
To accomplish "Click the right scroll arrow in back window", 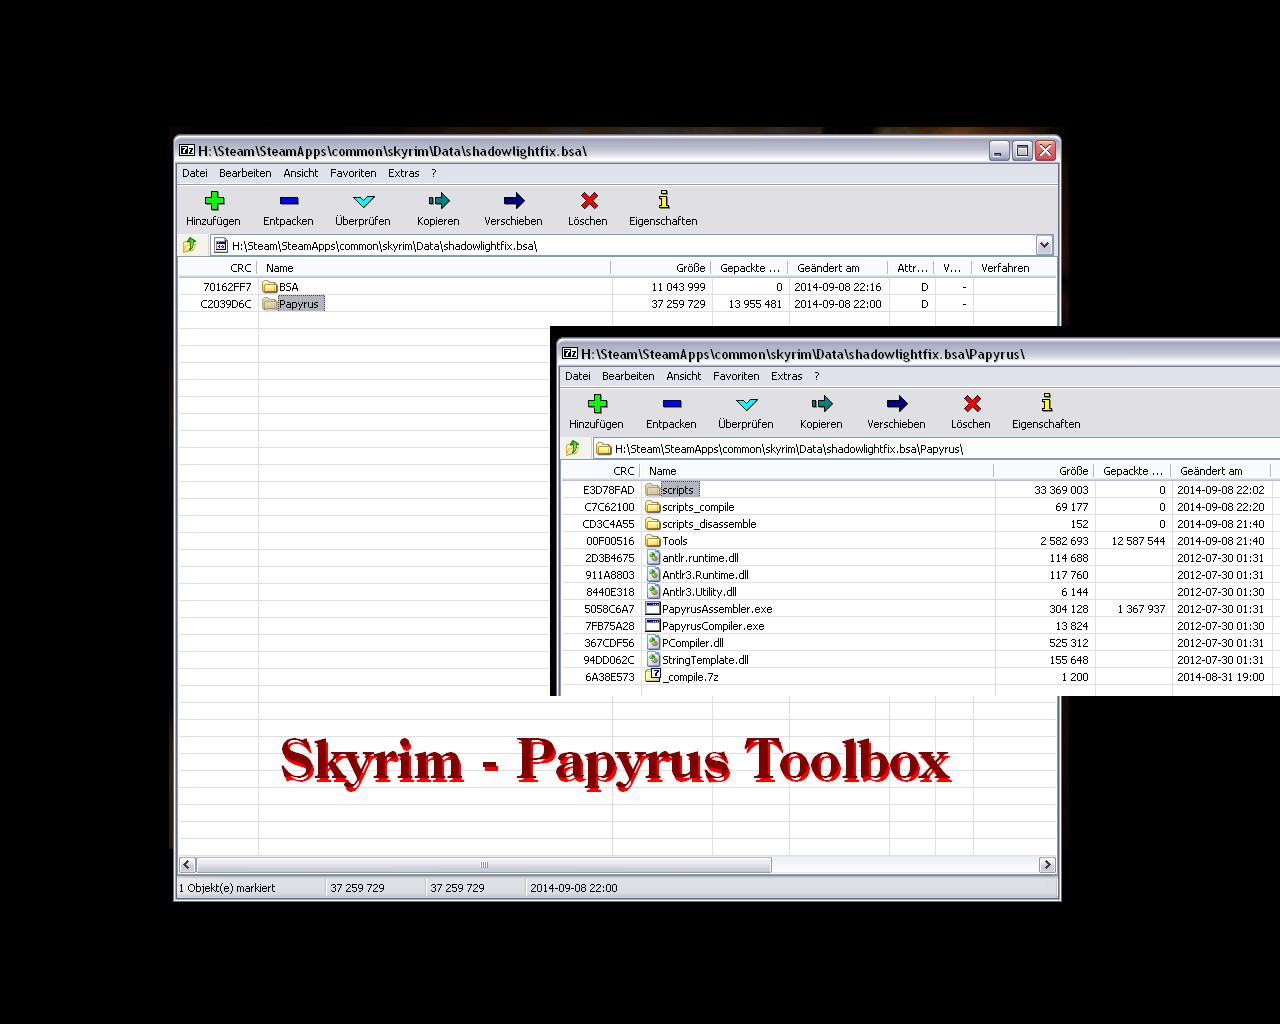I will pyautogui.click(x=1047, y=865).
